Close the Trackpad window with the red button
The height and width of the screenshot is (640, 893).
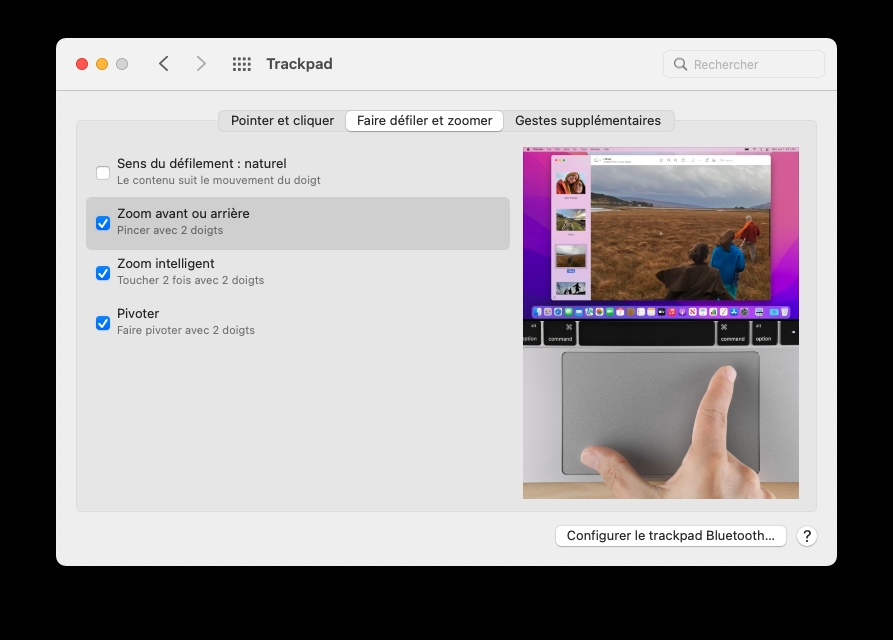[x=82, y=64]
